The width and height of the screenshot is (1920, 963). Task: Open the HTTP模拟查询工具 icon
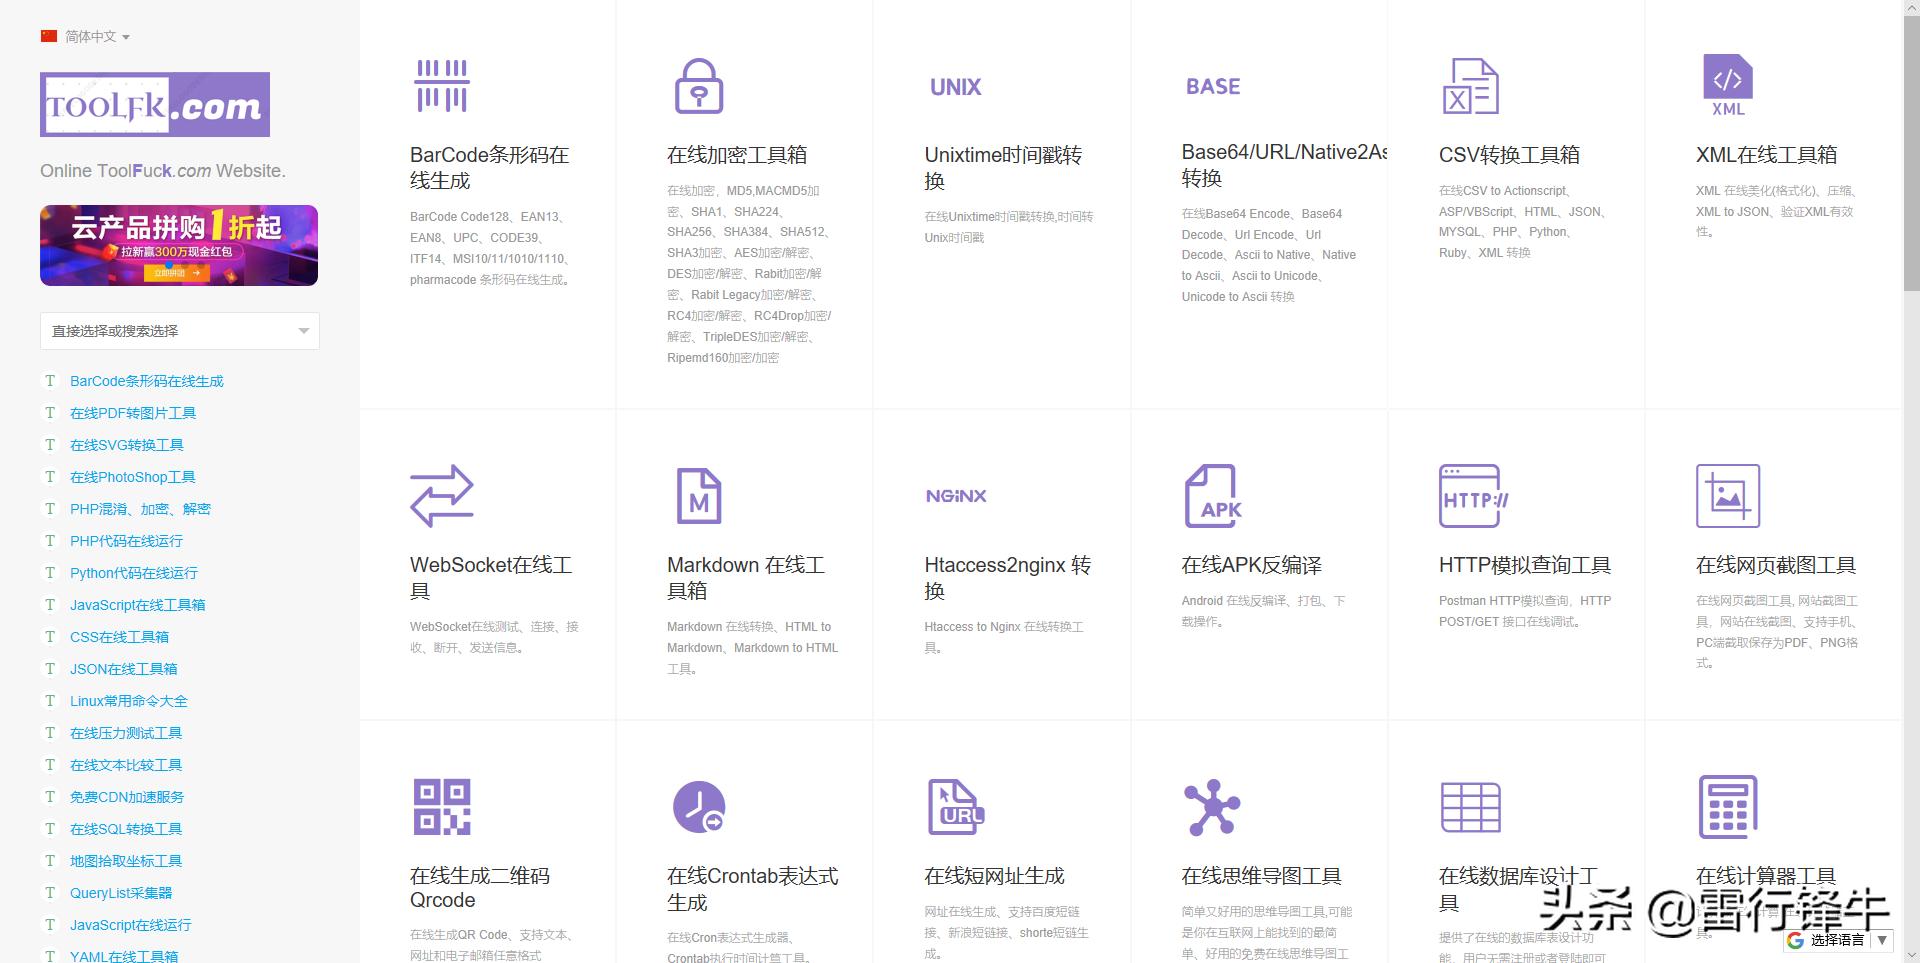1470,495
